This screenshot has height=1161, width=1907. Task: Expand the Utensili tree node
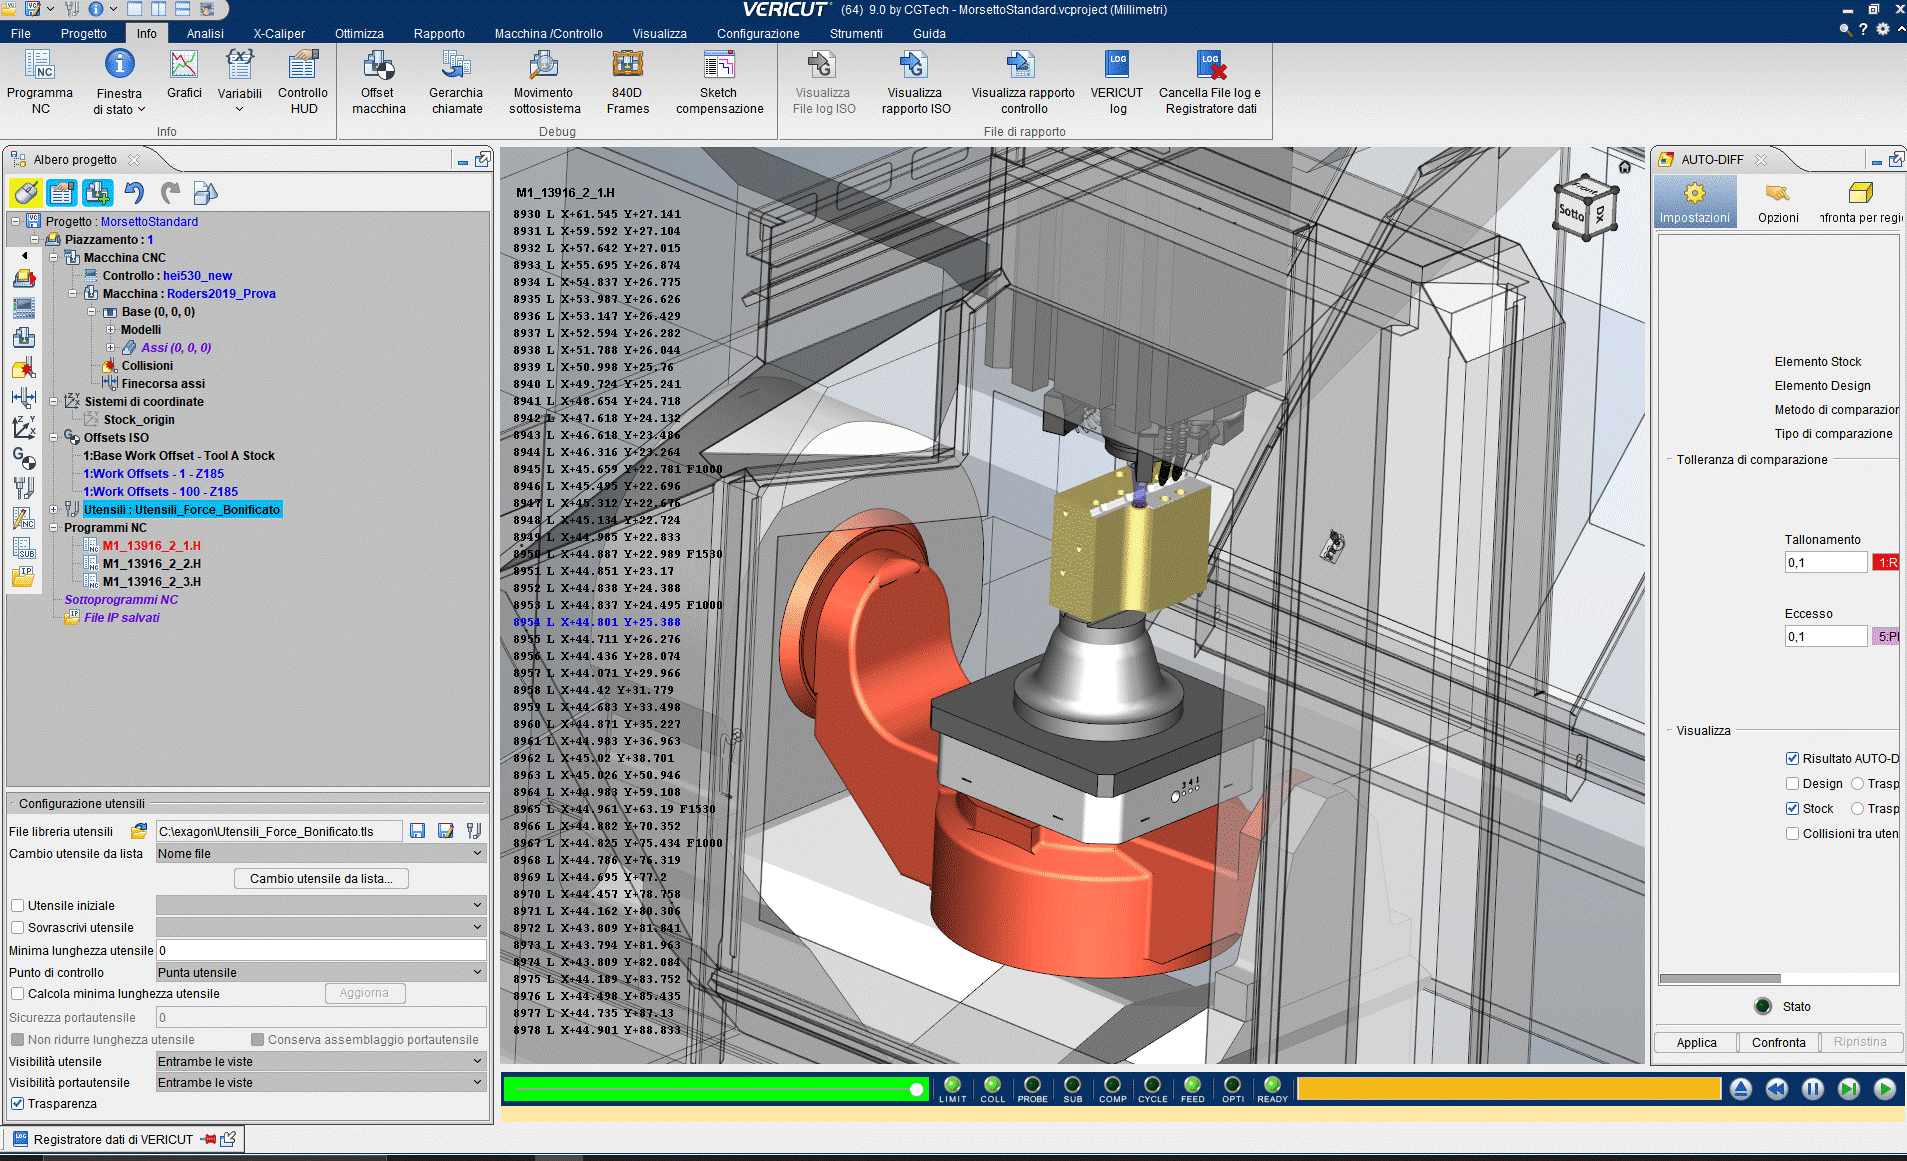pos(53,510)
